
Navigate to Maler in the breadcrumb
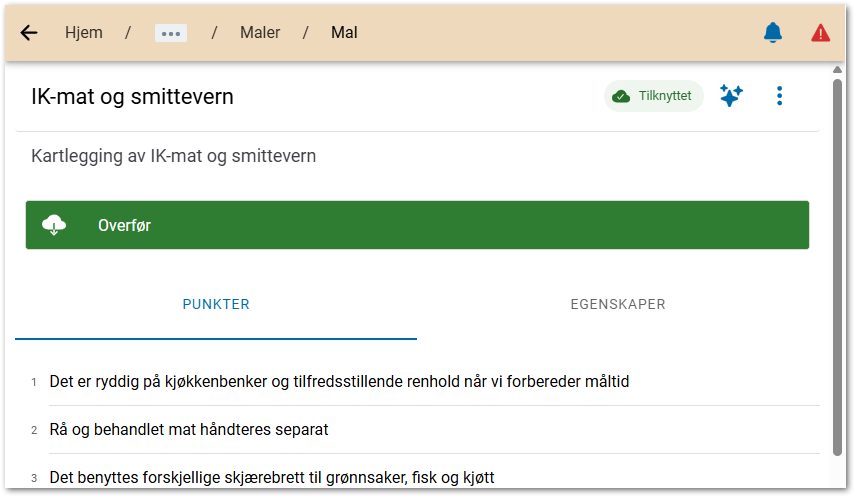coord(260,33)
